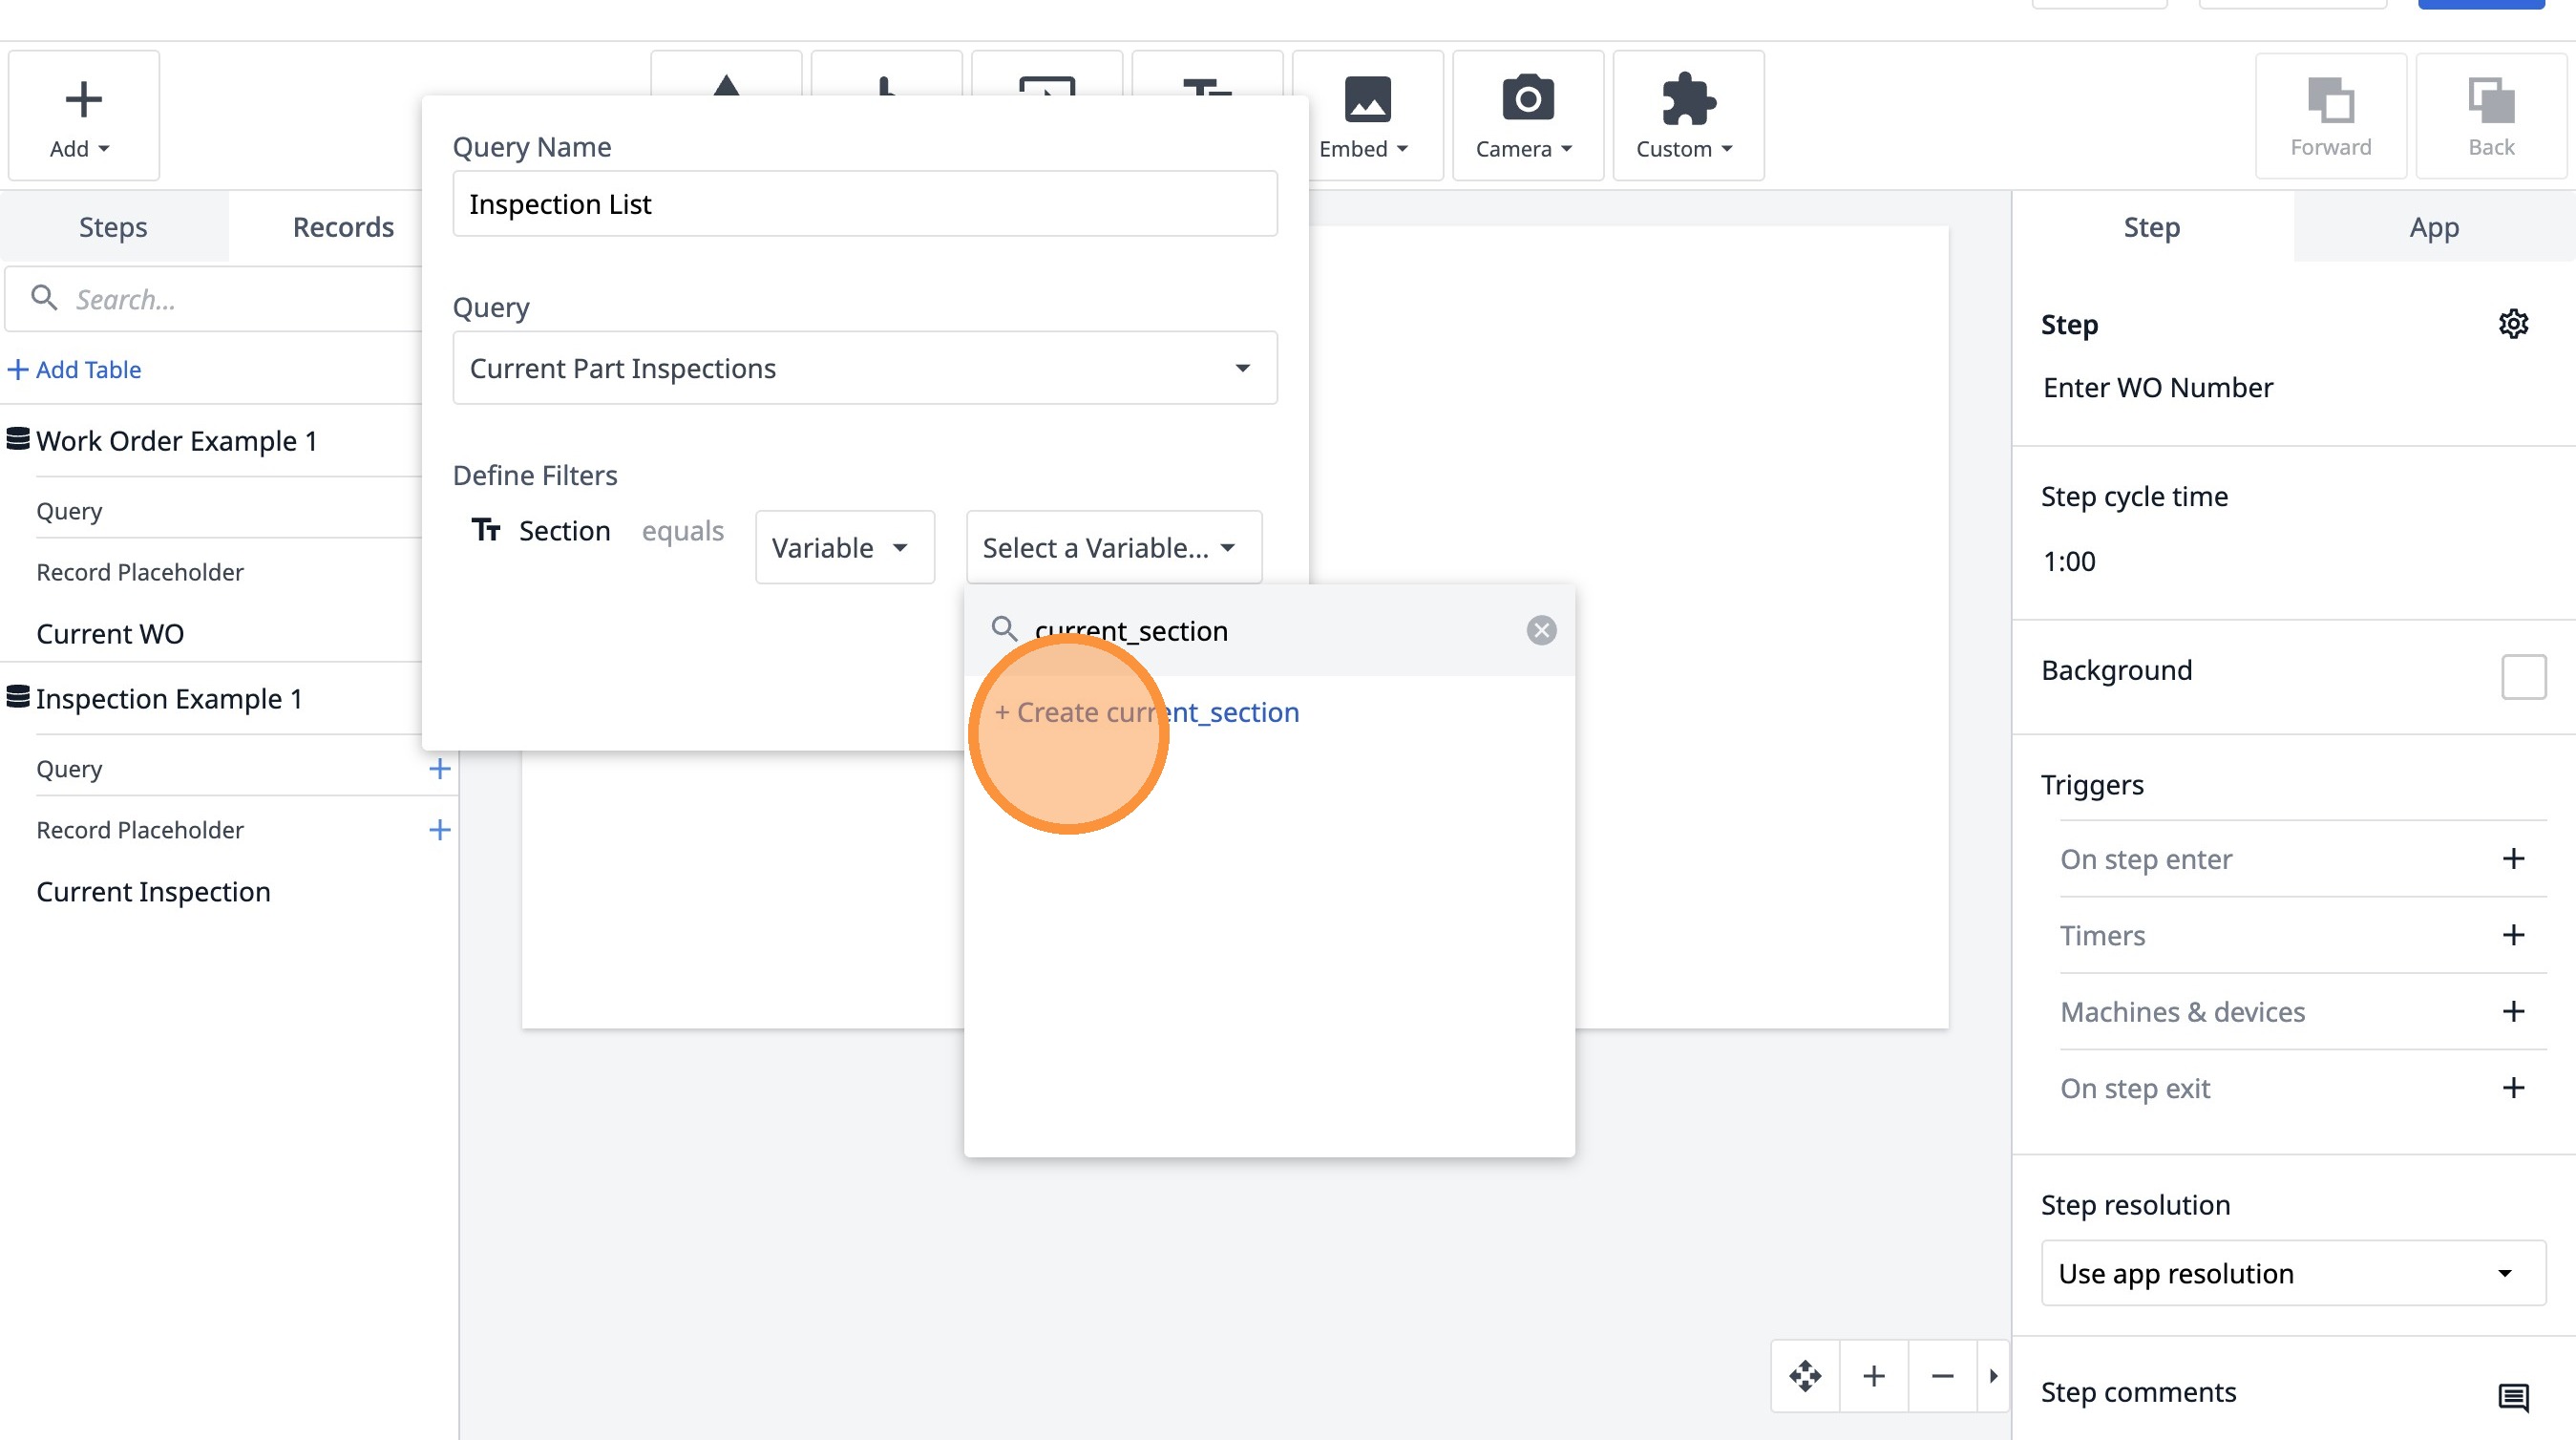Toggle the Background color checkbox

(x=2522, y=677)
